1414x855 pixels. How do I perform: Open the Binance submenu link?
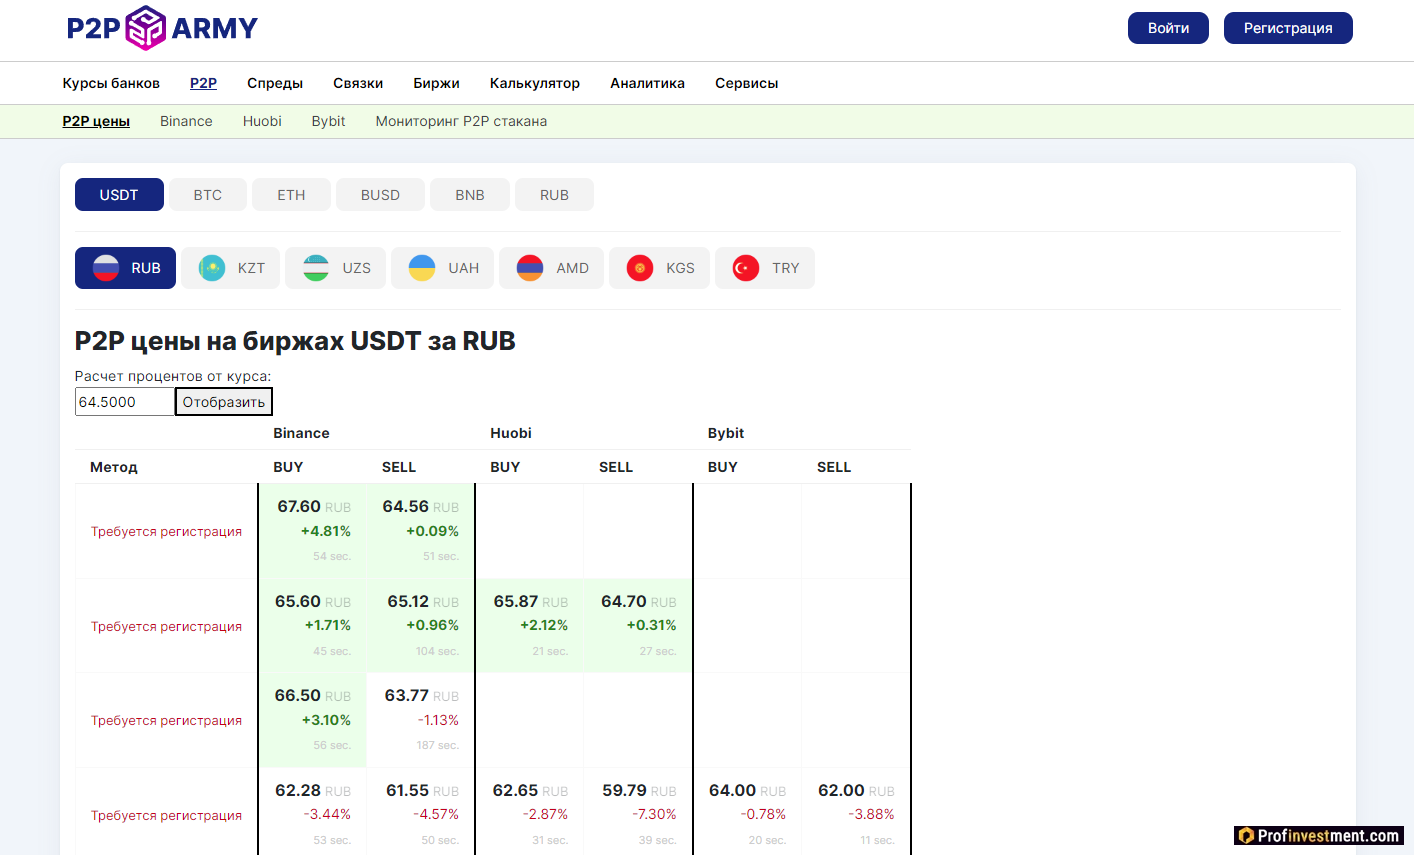(186, 121)
